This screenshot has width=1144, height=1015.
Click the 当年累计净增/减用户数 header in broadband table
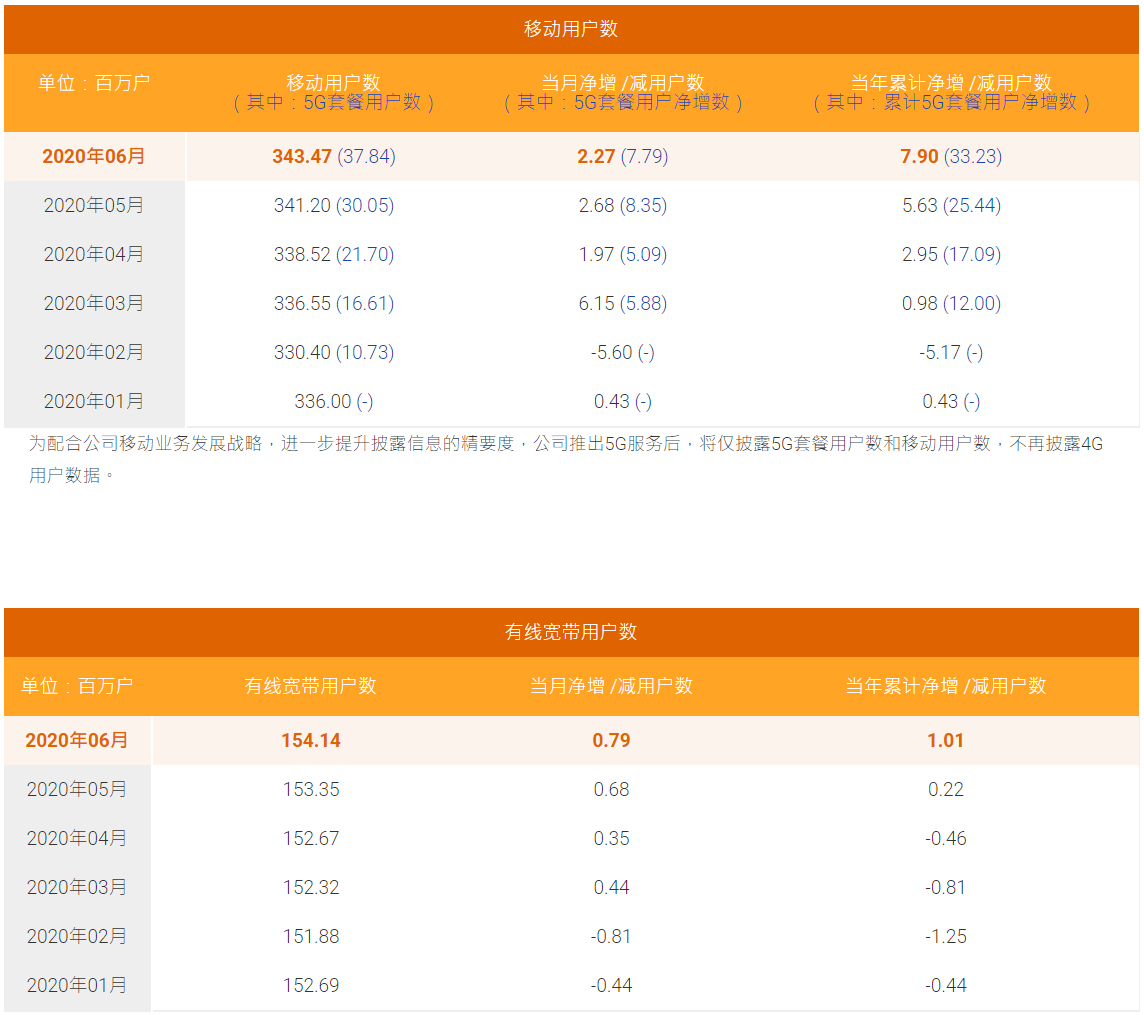[946, 686]
